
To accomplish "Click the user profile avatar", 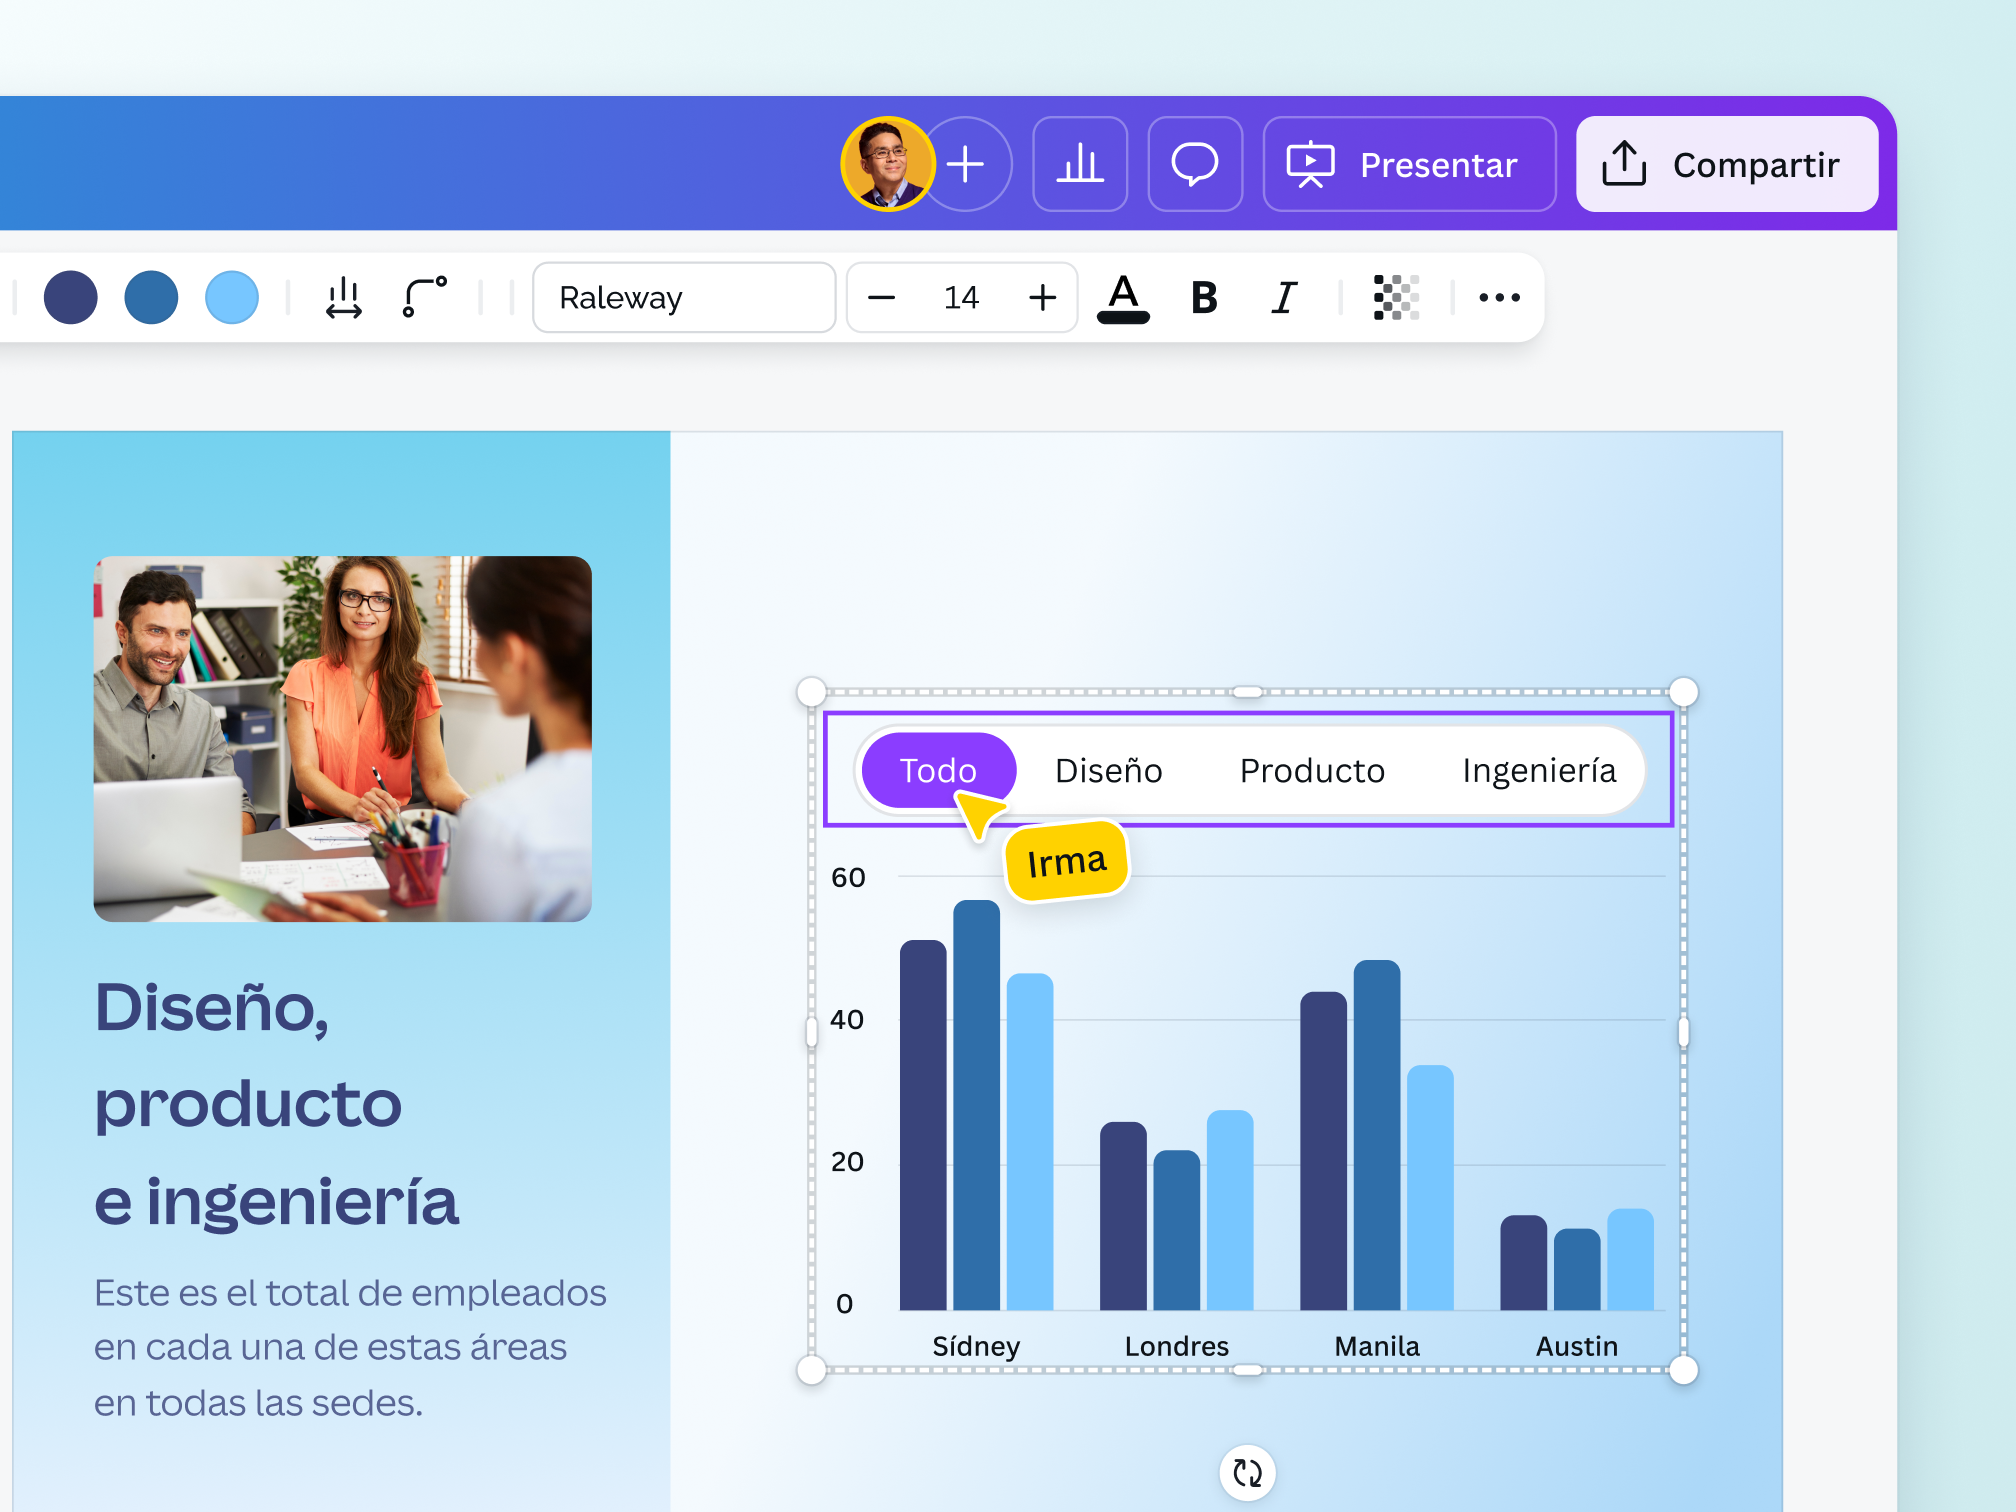I will 888,164.
